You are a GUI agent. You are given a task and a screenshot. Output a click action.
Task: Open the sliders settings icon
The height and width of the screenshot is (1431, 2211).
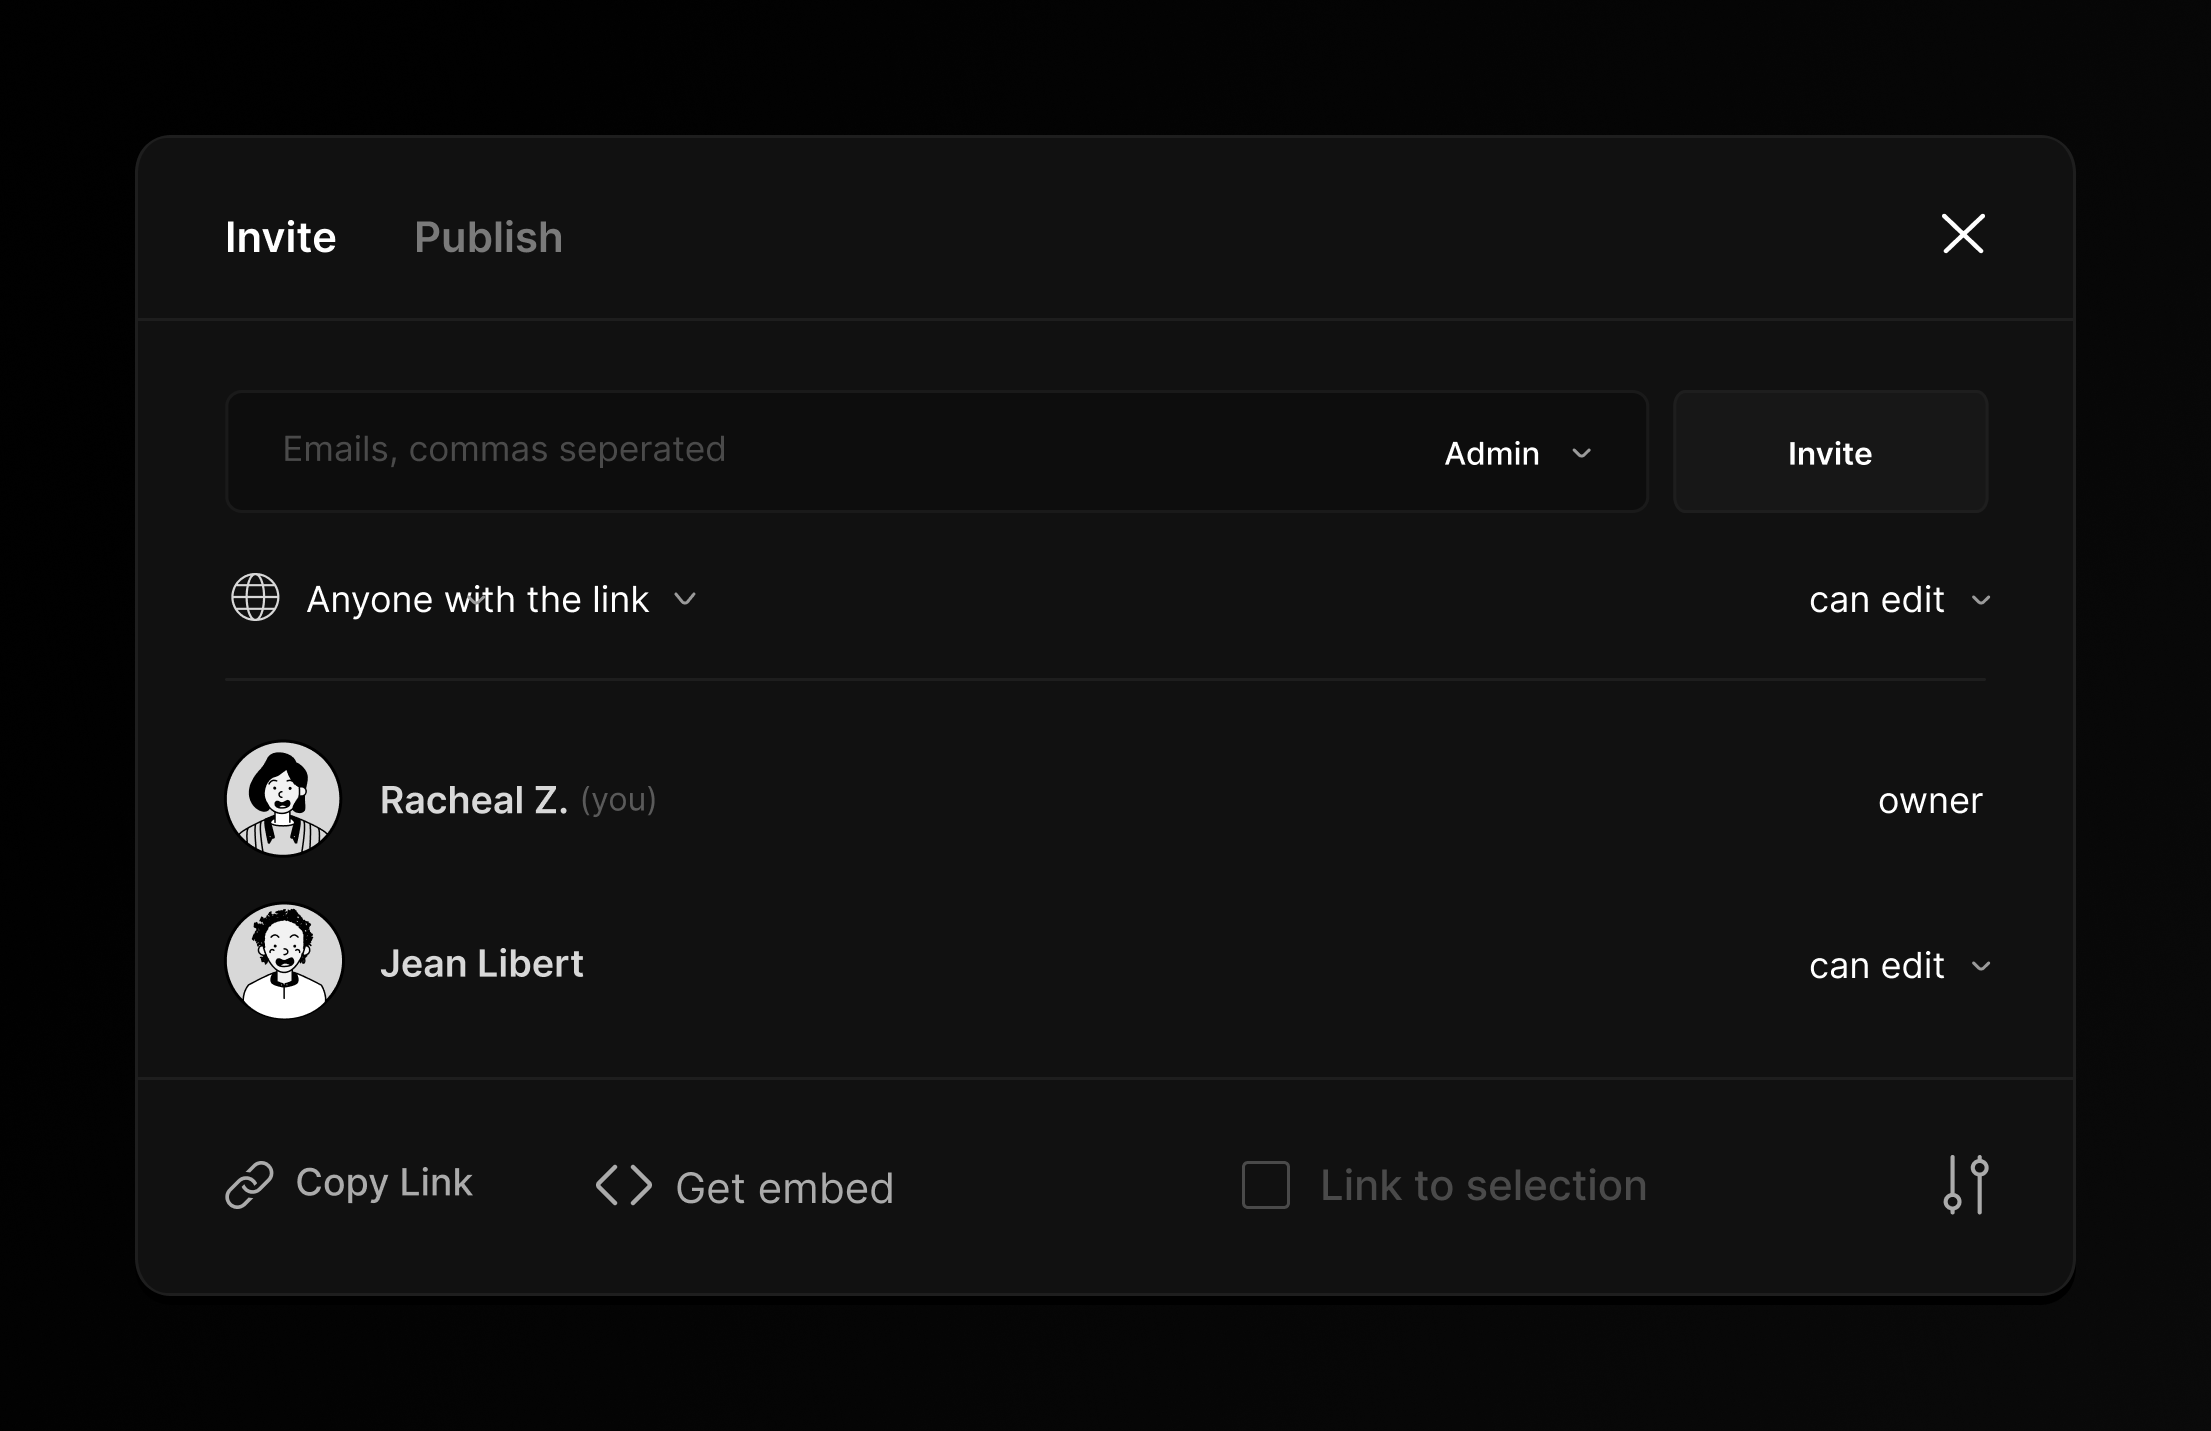[1966, 1184]
